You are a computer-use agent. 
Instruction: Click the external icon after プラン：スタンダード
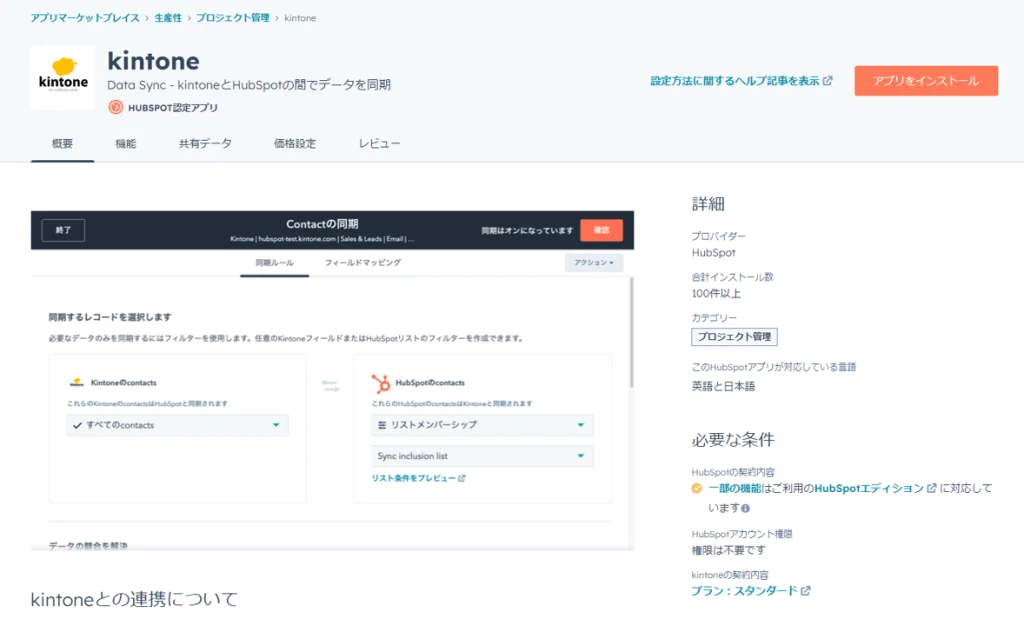[x=806, y=590]
